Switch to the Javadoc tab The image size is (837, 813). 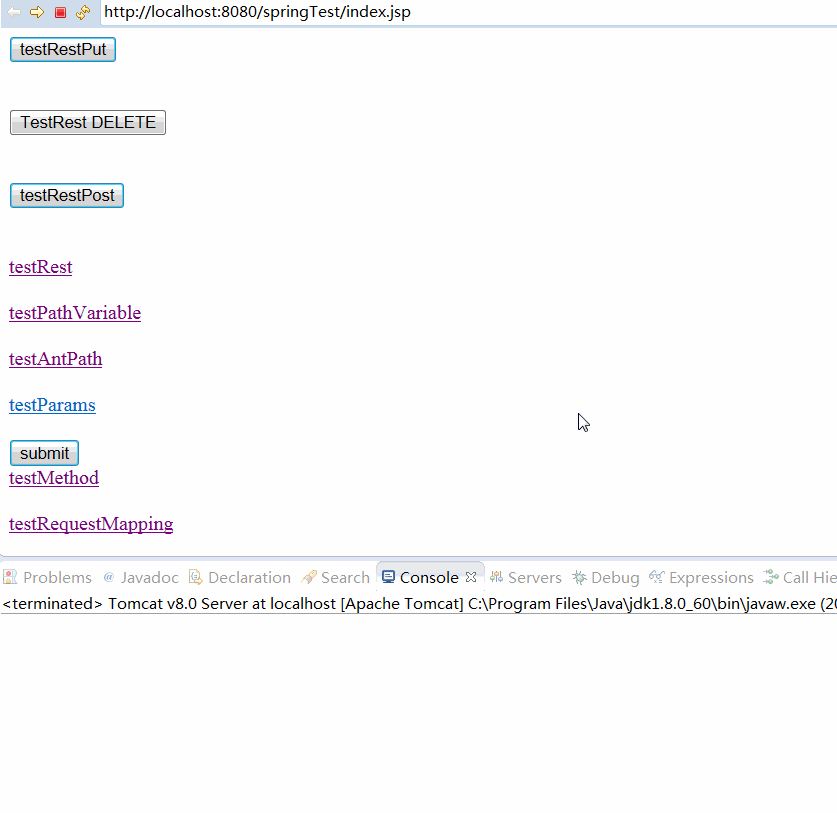click(141, 578)
